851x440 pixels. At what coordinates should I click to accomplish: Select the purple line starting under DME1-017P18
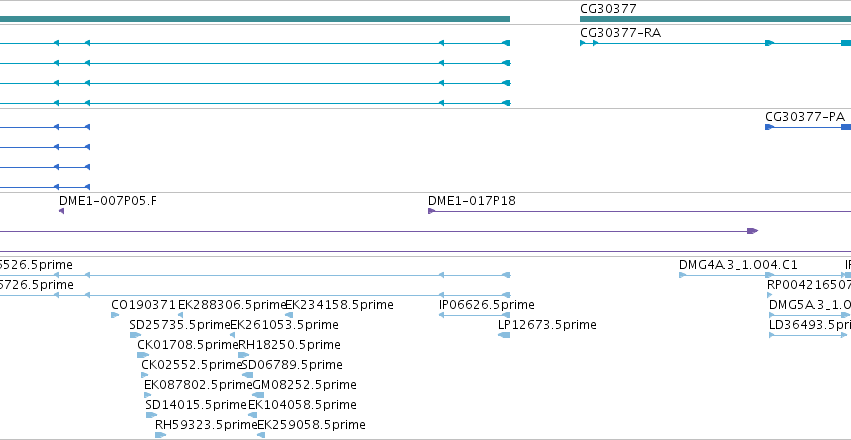[x=639, y=211]
